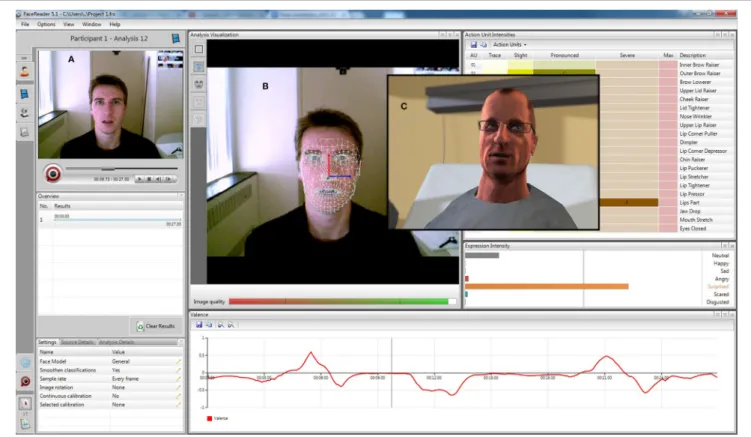Click the red camera icon in lower sidebar

pyautogui.click(x=25, y=381)
